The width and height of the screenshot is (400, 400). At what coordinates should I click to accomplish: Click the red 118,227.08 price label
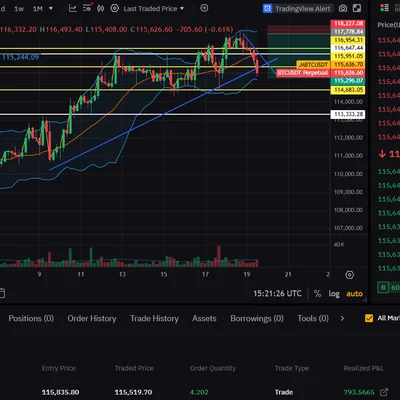(x=348, y=24)
